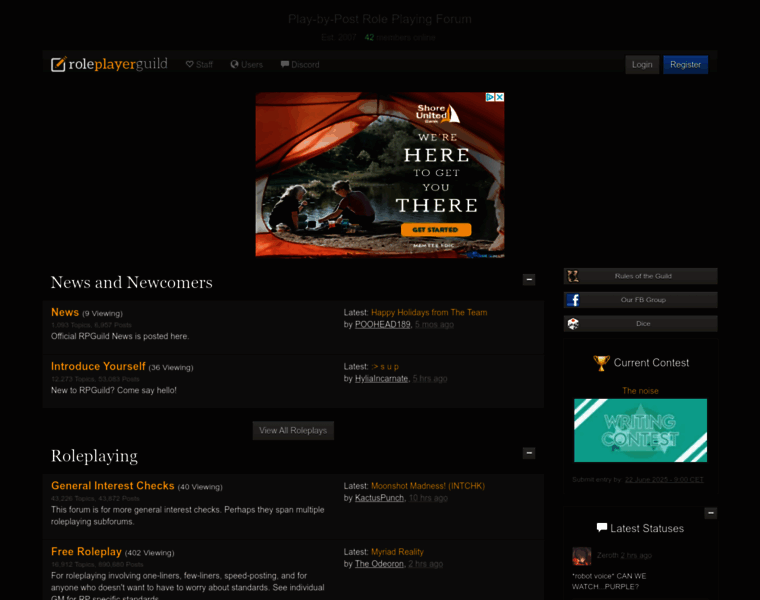Click the '5 hrs ago' timestamp

point(430,379)
